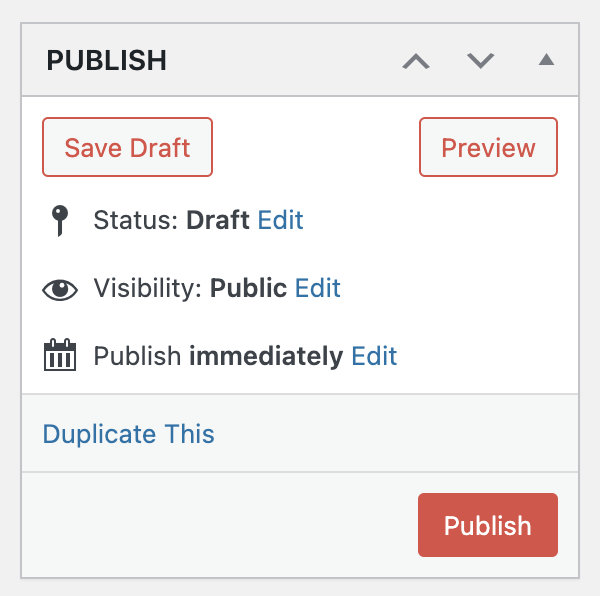The image size is (600, 596).
Task: Collapse the Publish panel with triangle toggle
Action: tap(546, 60)
